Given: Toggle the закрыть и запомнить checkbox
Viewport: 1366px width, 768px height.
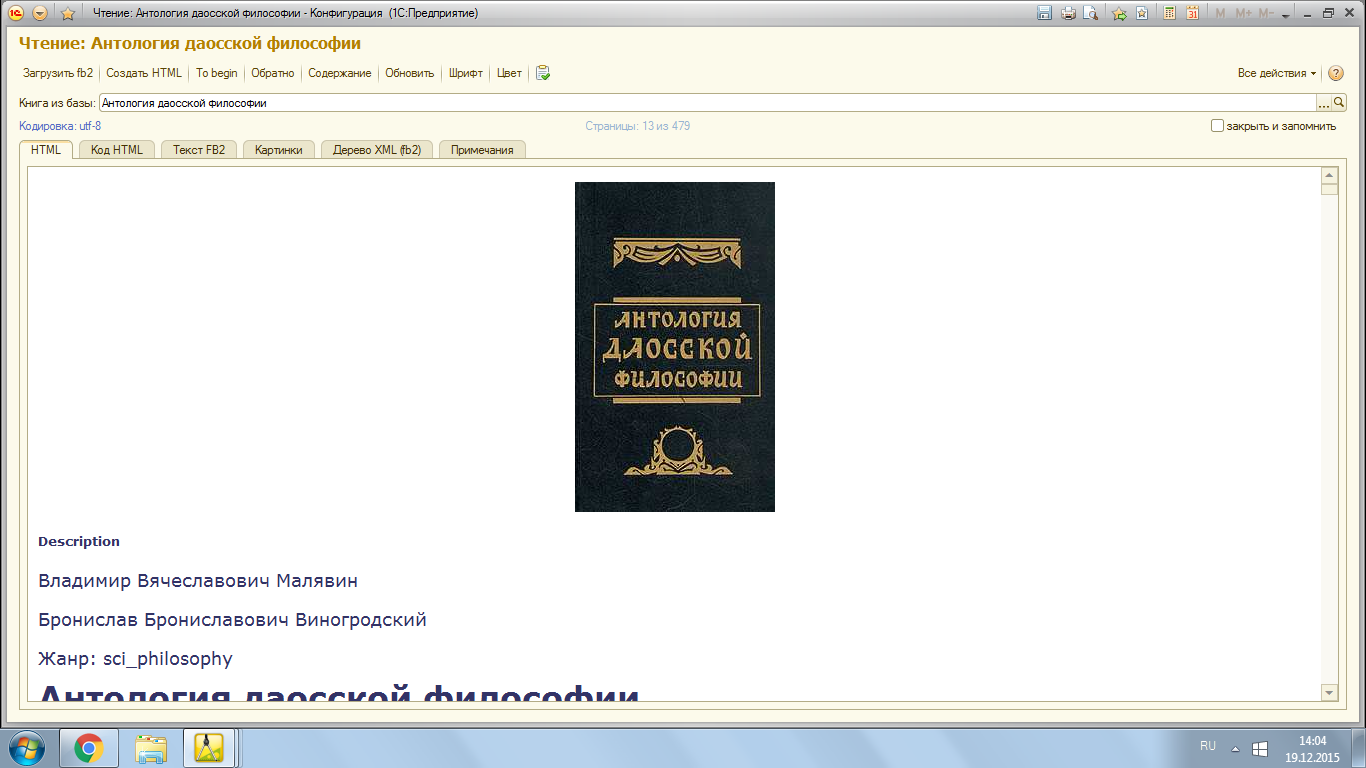Looking at the screenshot, I should (1217, 126).
